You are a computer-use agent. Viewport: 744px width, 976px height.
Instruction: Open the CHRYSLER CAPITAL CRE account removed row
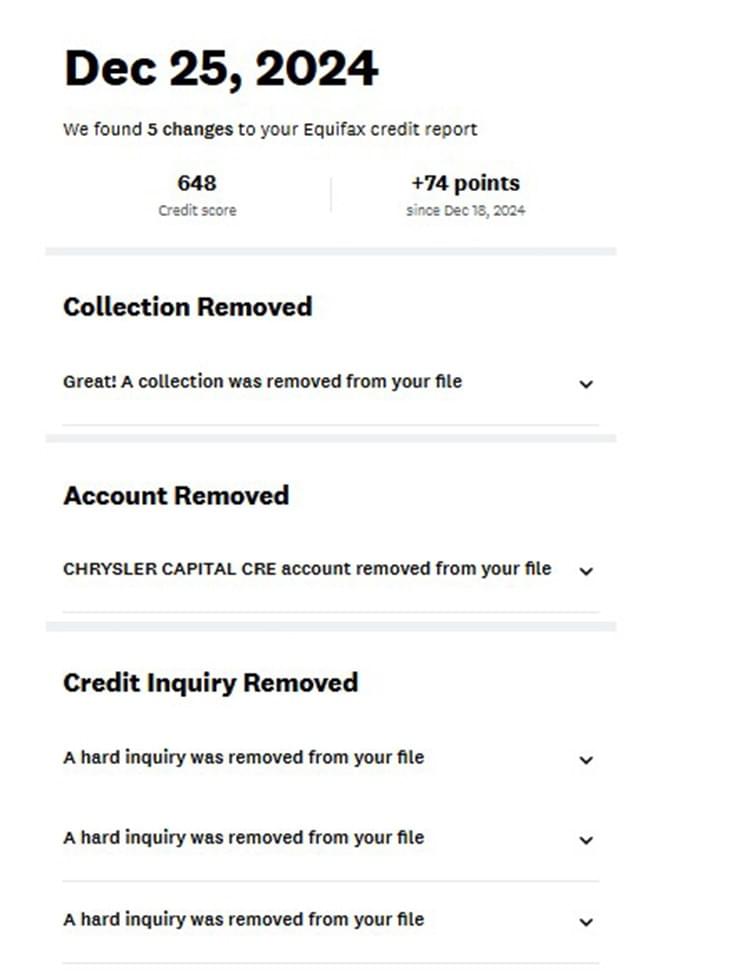click(x=331, y=569)
